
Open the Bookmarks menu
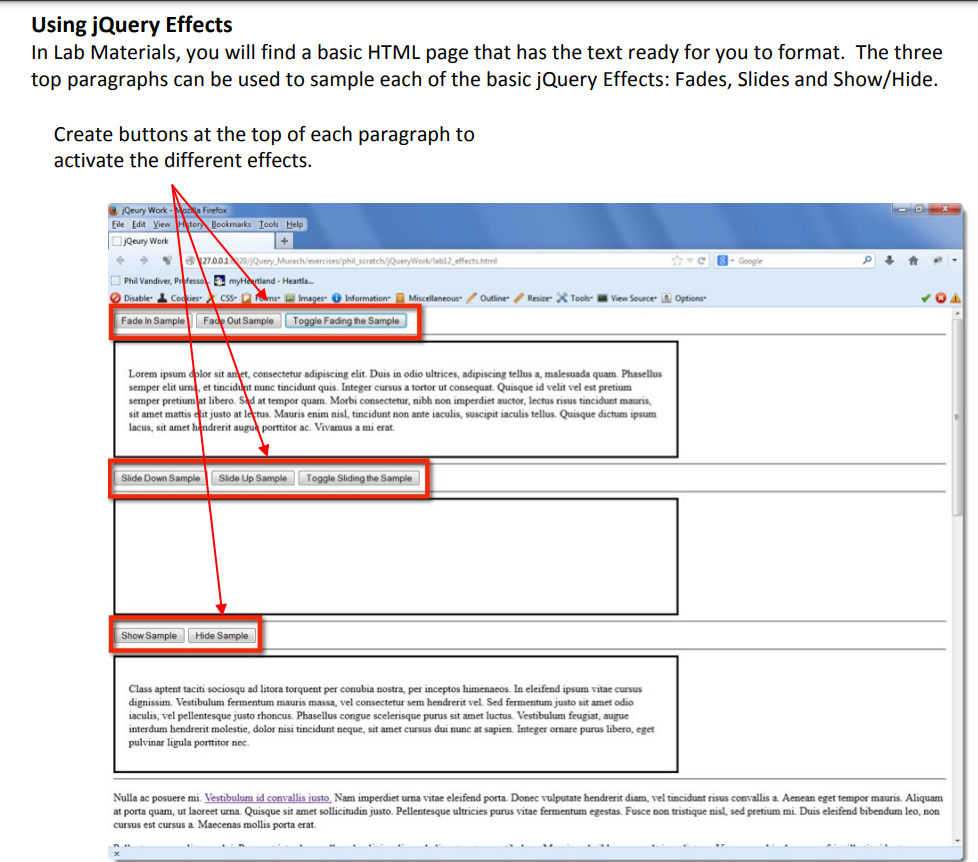pos(232,224)
